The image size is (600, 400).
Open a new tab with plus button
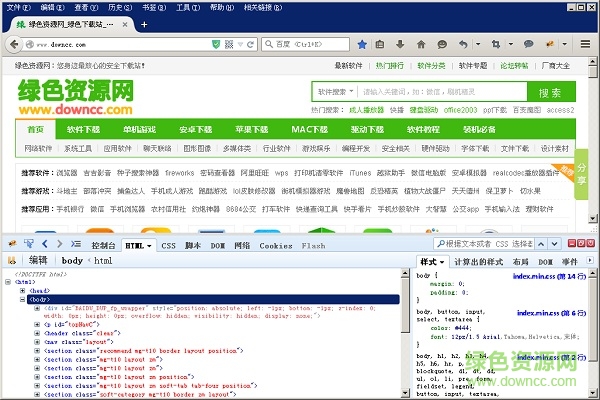(144, 24)
